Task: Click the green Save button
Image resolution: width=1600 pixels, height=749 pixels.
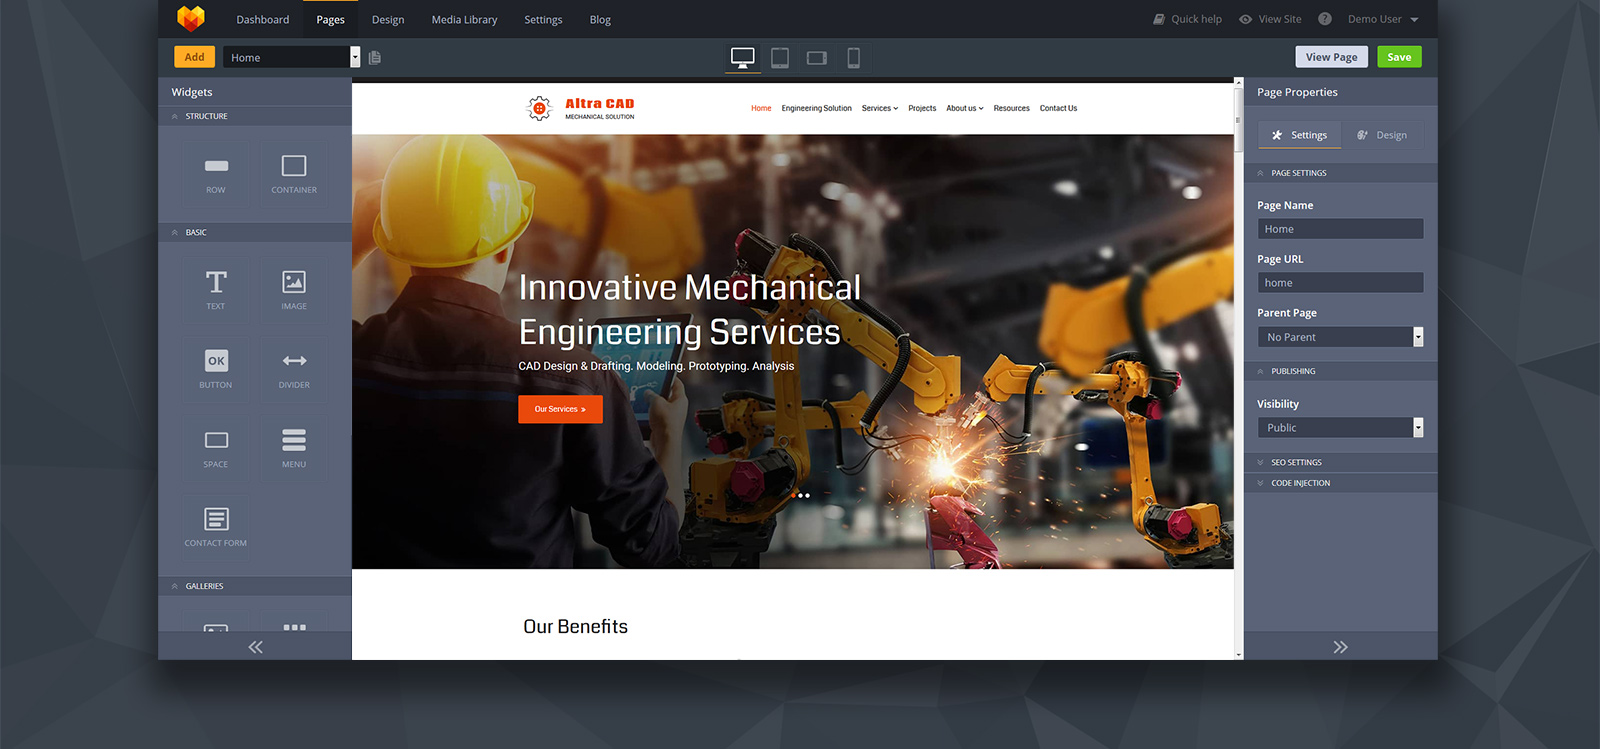Action: (x=1399, y=57)
